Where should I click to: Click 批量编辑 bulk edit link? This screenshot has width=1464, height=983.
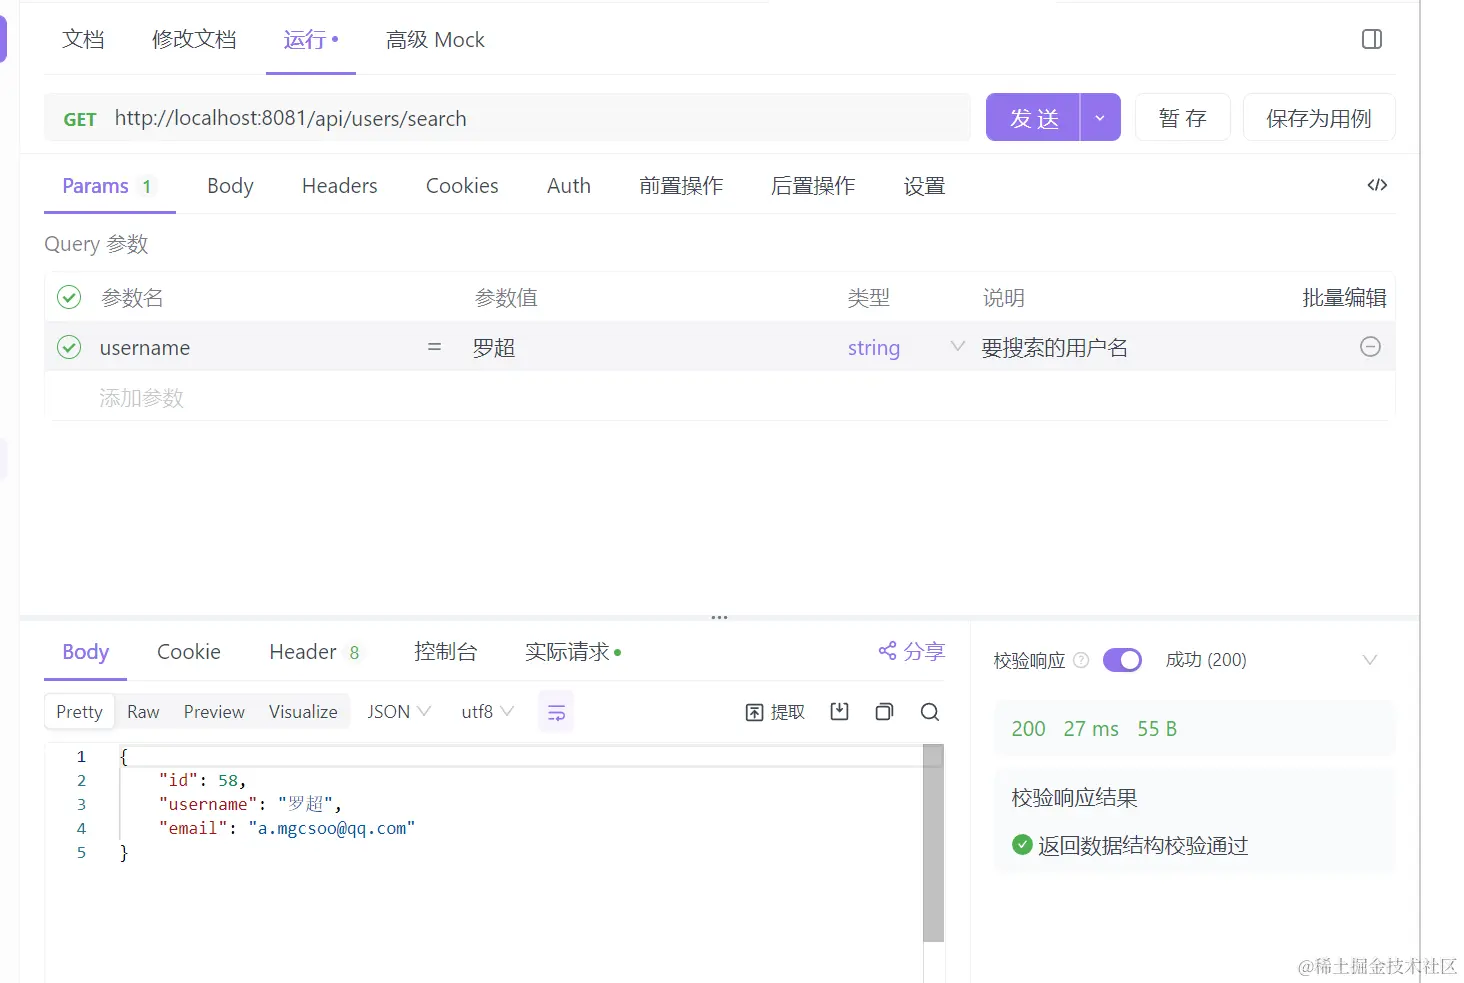(1344, 298)
